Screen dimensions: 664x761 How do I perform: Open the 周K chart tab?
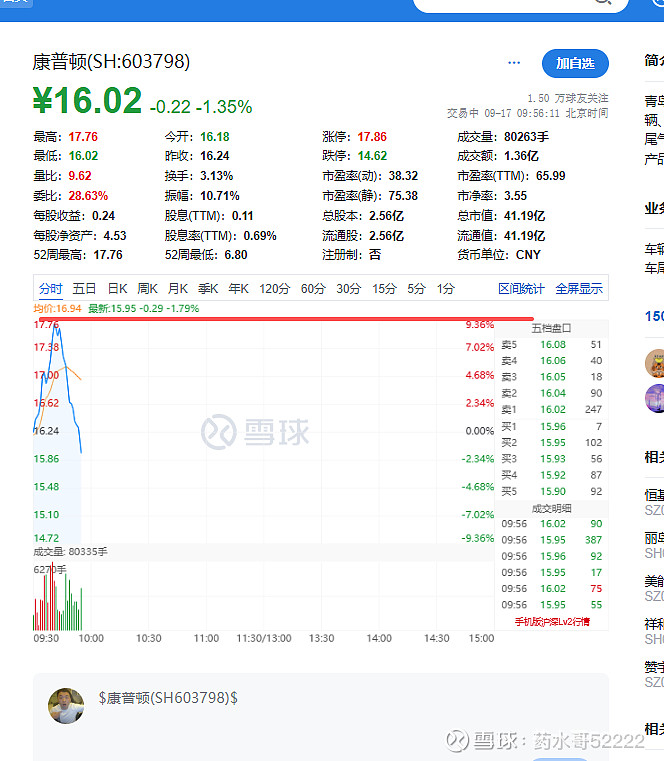coord(148,289)
